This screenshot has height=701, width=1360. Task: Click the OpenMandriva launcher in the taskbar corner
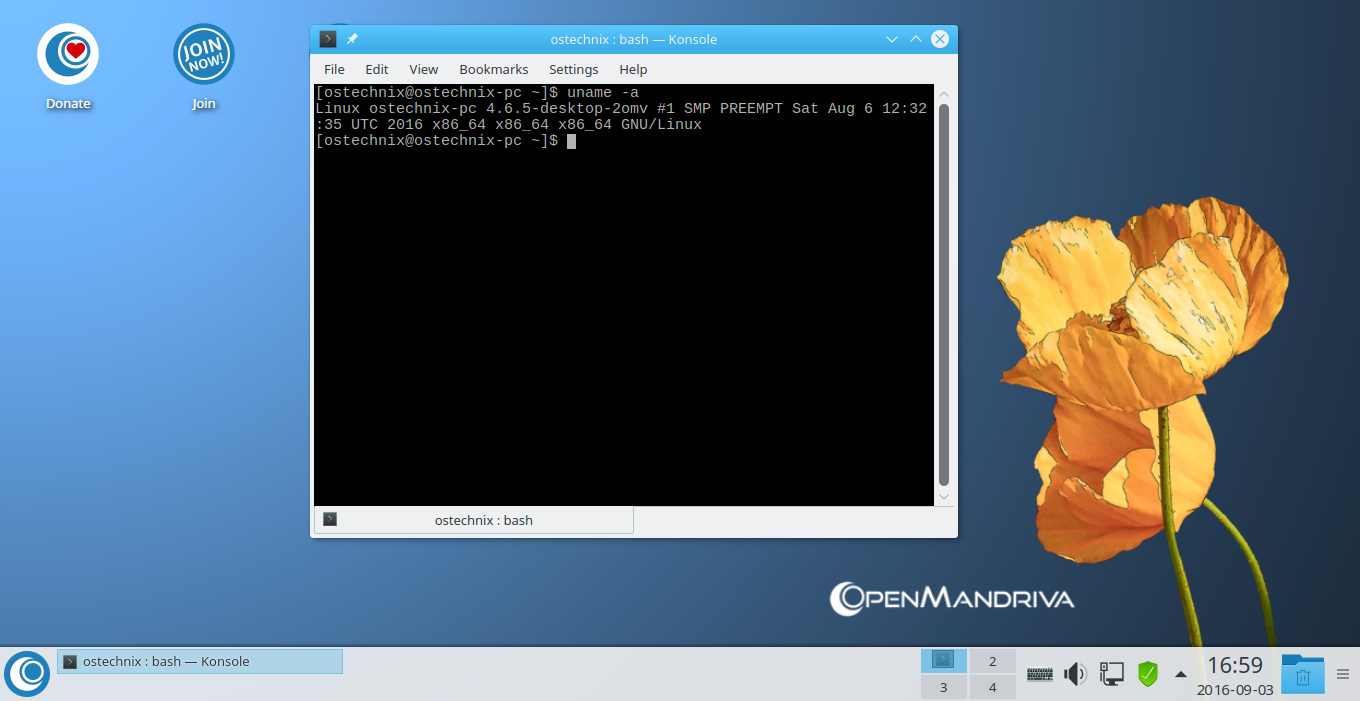(x=26, y=673)
